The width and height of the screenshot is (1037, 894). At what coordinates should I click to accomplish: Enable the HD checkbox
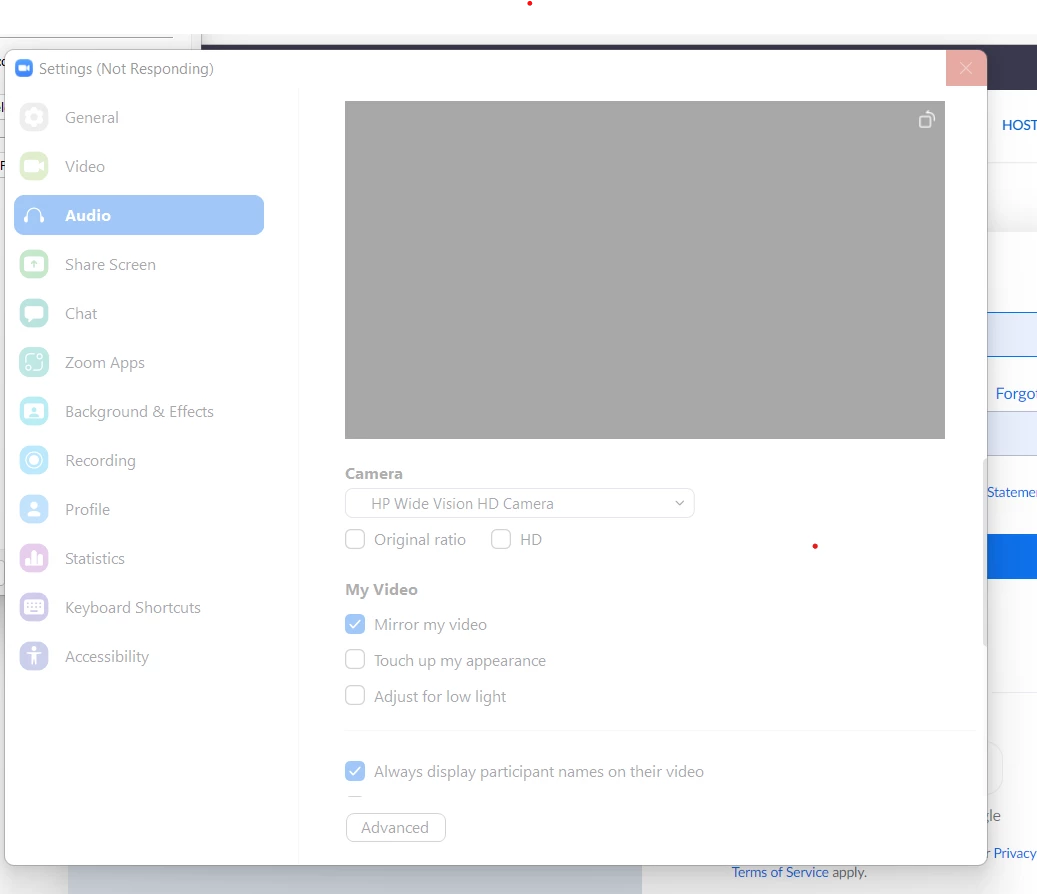click(501, 540)
